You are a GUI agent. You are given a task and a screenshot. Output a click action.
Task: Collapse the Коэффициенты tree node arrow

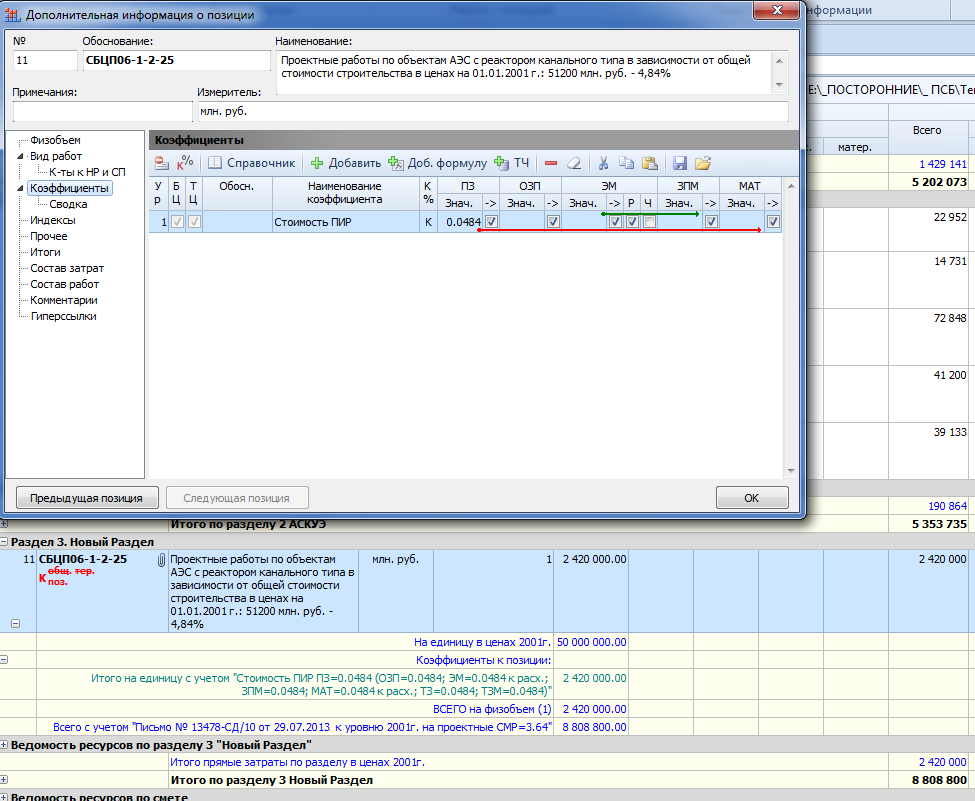tap(19, 189)
